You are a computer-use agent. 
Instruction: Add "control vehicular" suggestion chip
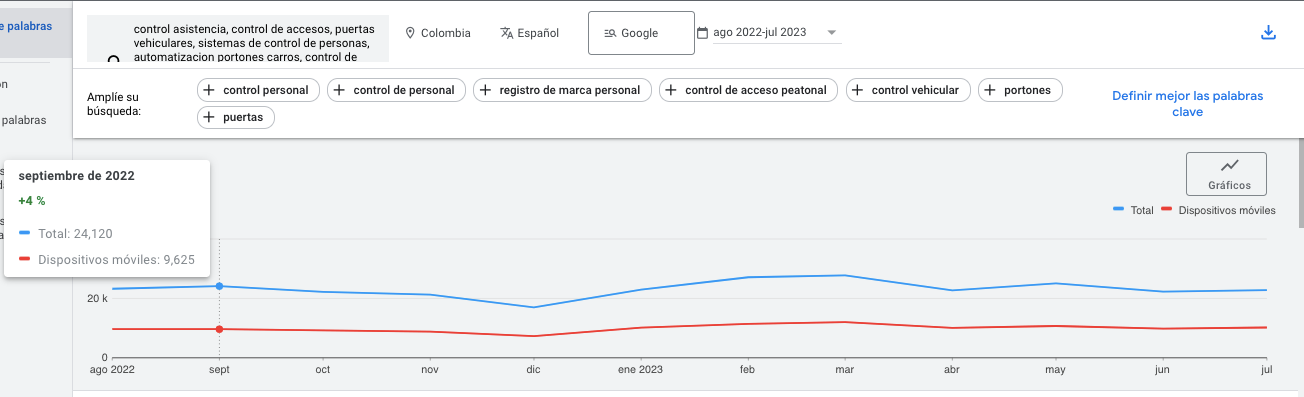(908, 90)
